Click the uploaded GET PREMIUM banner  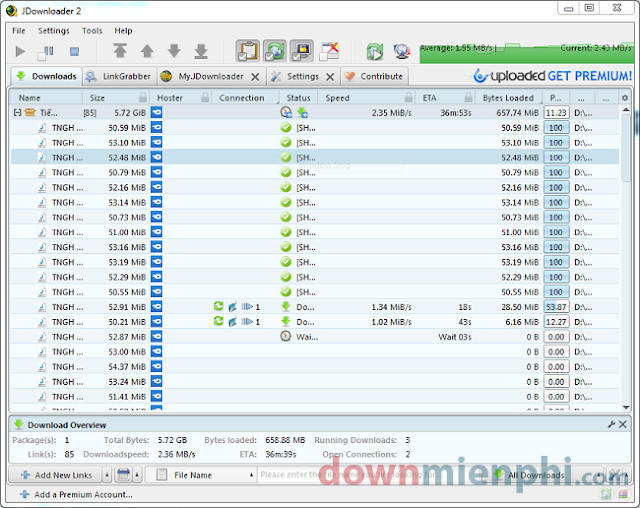(x=553, y=76)
